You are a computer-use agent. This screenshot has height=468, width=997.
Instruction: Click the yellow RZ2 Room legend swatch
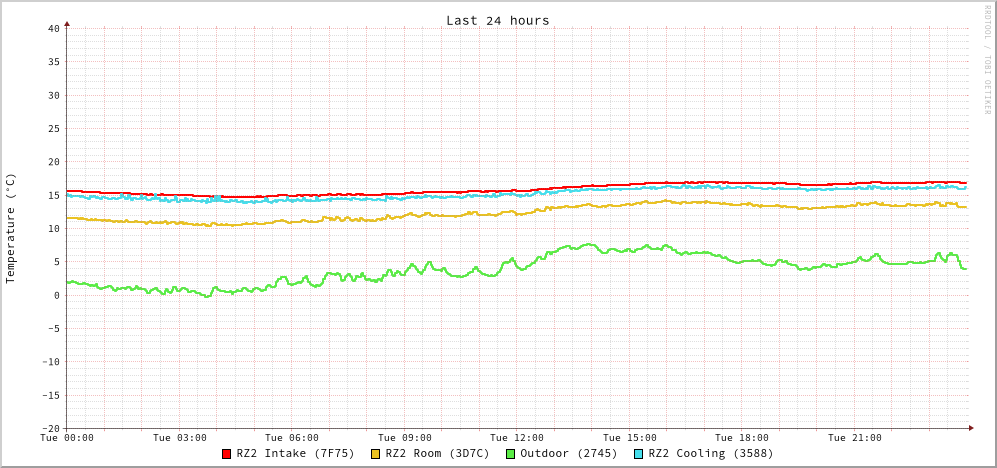[376, 454]
